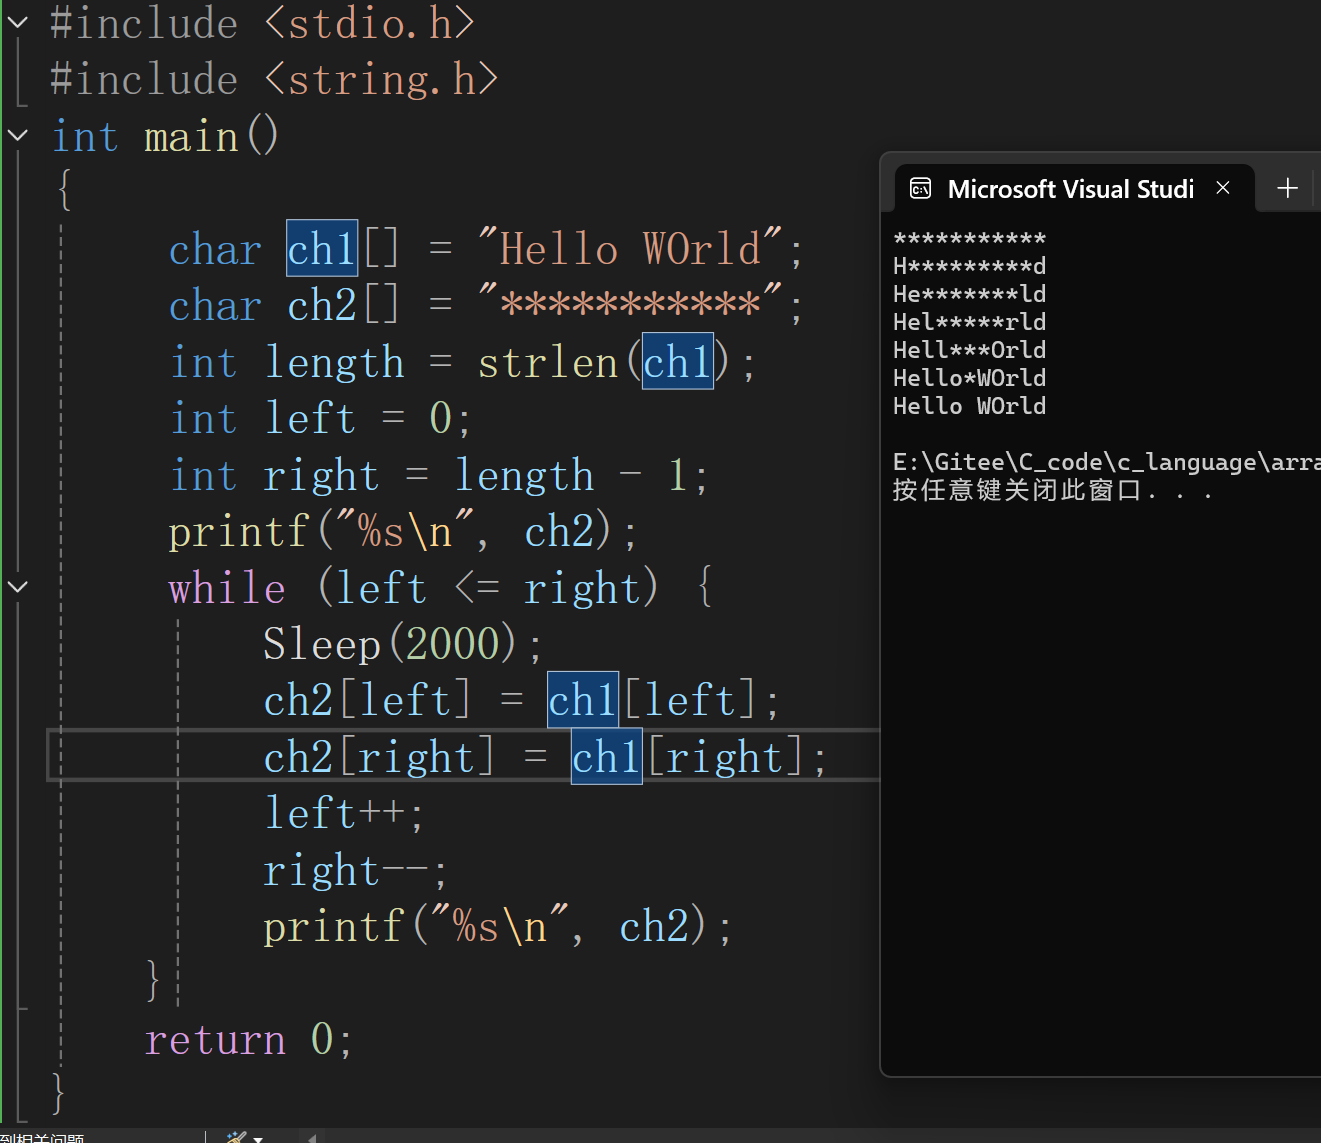Click the all-asterisks first console output line

pyautogui.click(x=969, y=239)
